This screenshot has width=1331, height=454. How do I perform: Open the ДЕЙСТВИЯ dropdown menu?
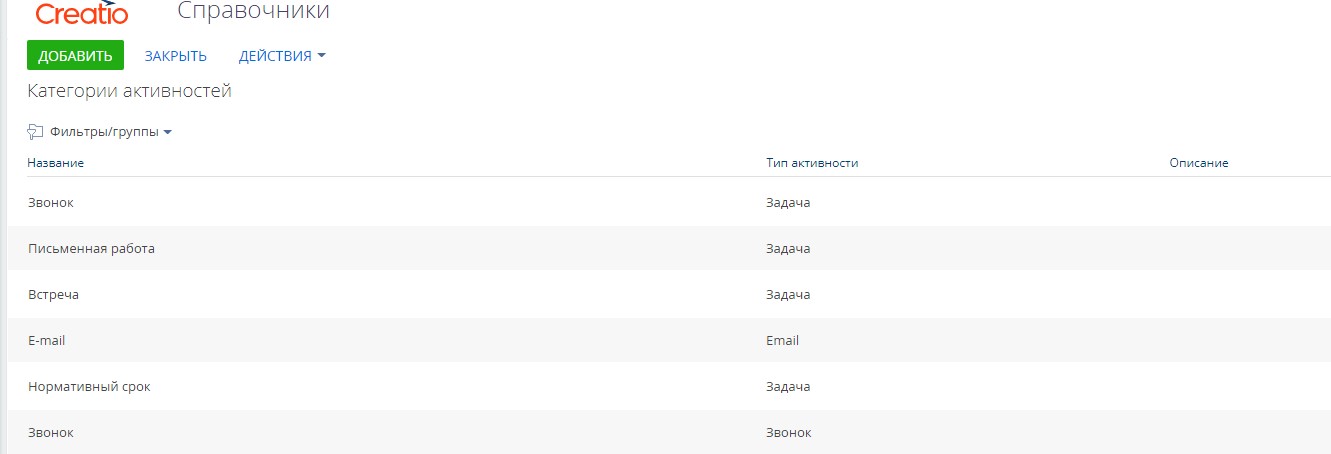(x=282, y=56)
